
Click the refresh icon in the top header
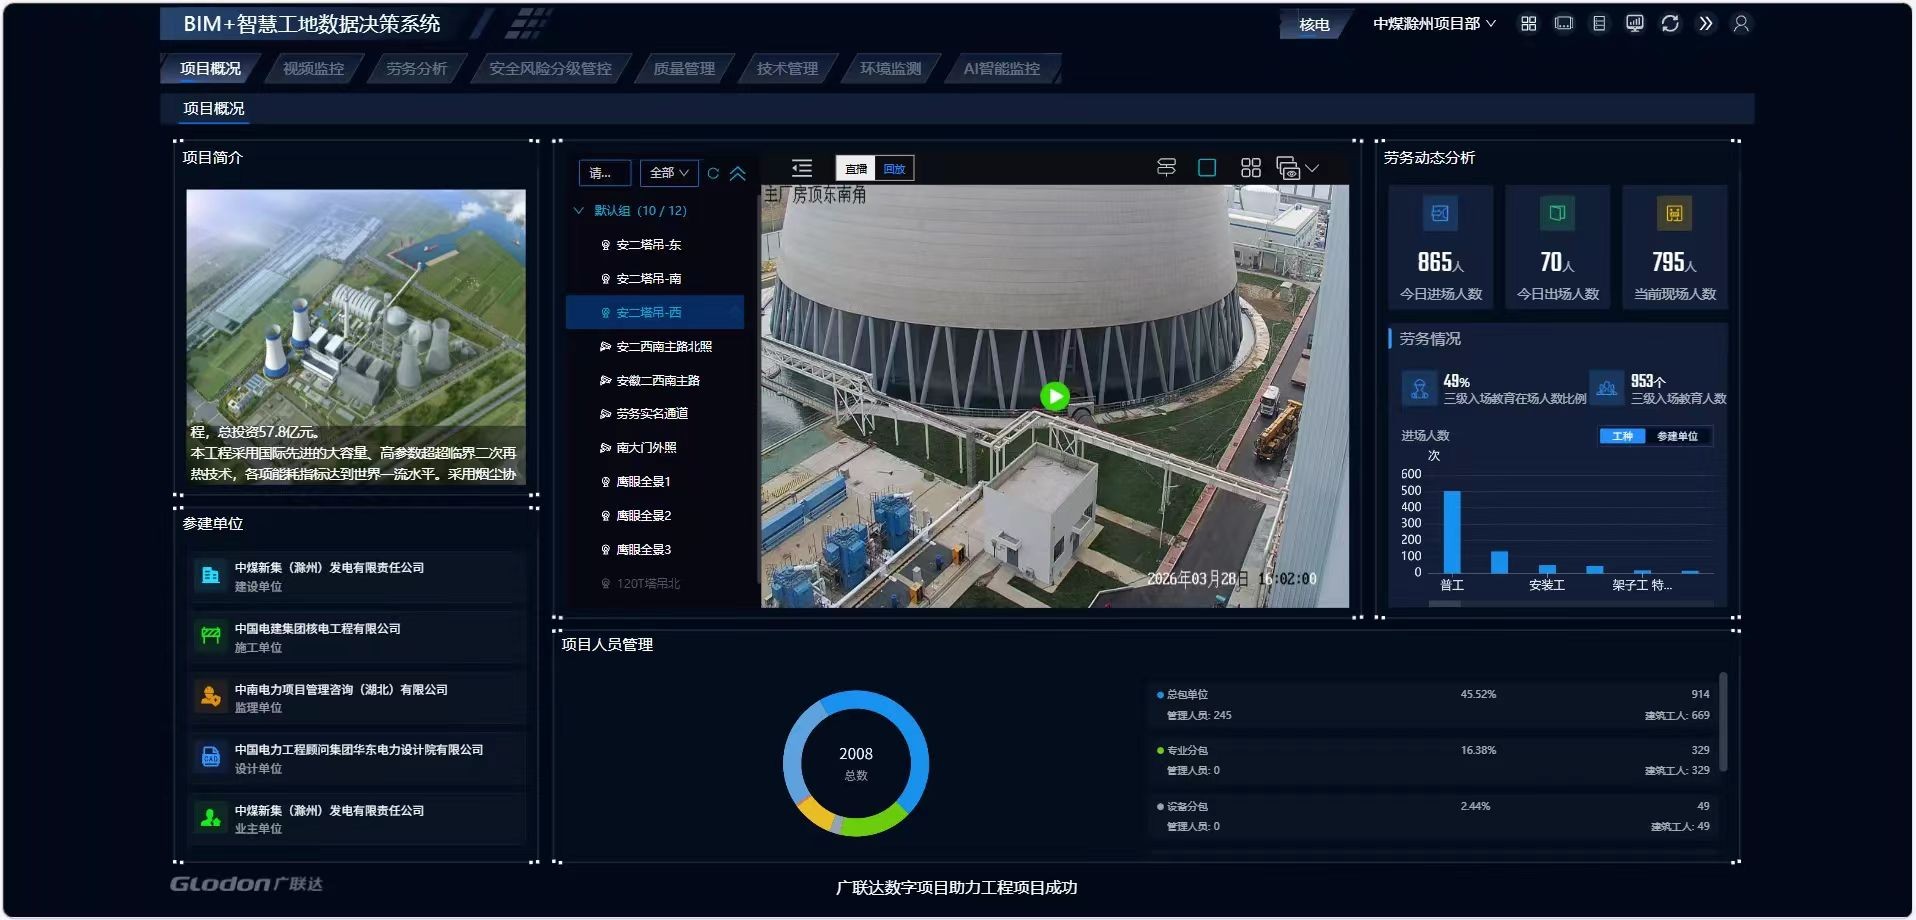click(x=1670, y=24)
